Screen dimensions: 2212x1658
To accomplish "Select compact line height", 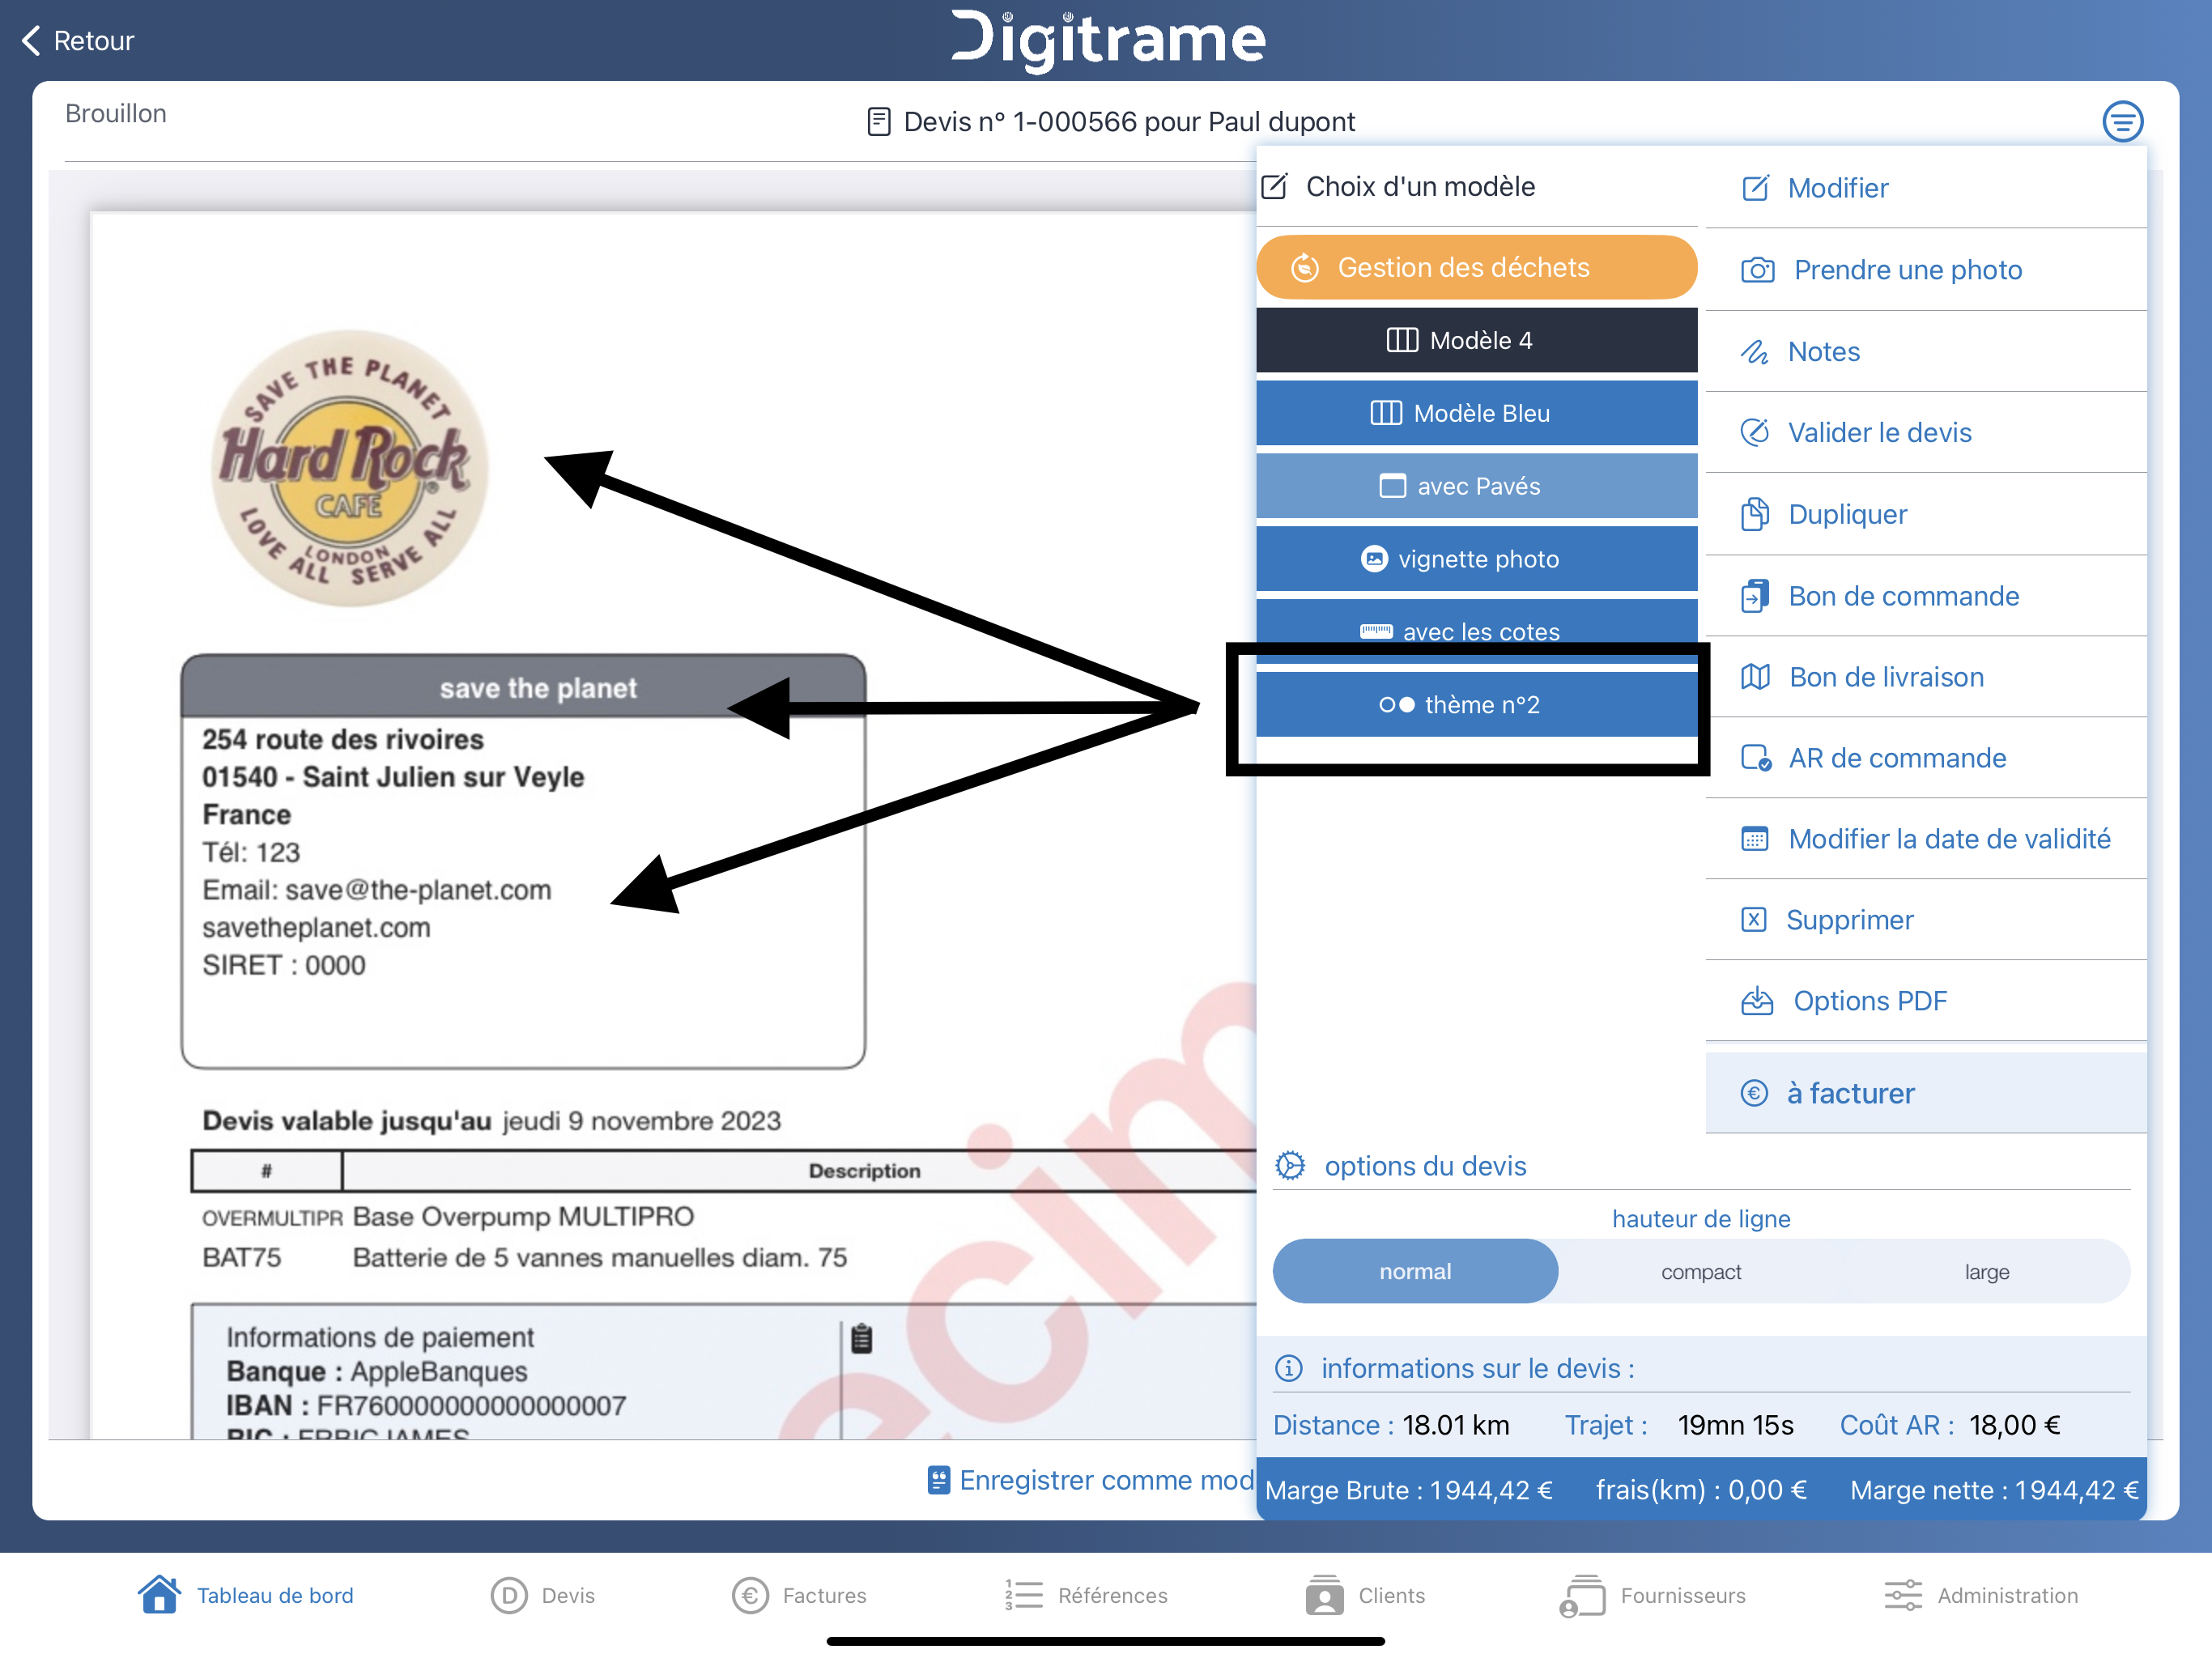I will click(x=1701, y=1272).
